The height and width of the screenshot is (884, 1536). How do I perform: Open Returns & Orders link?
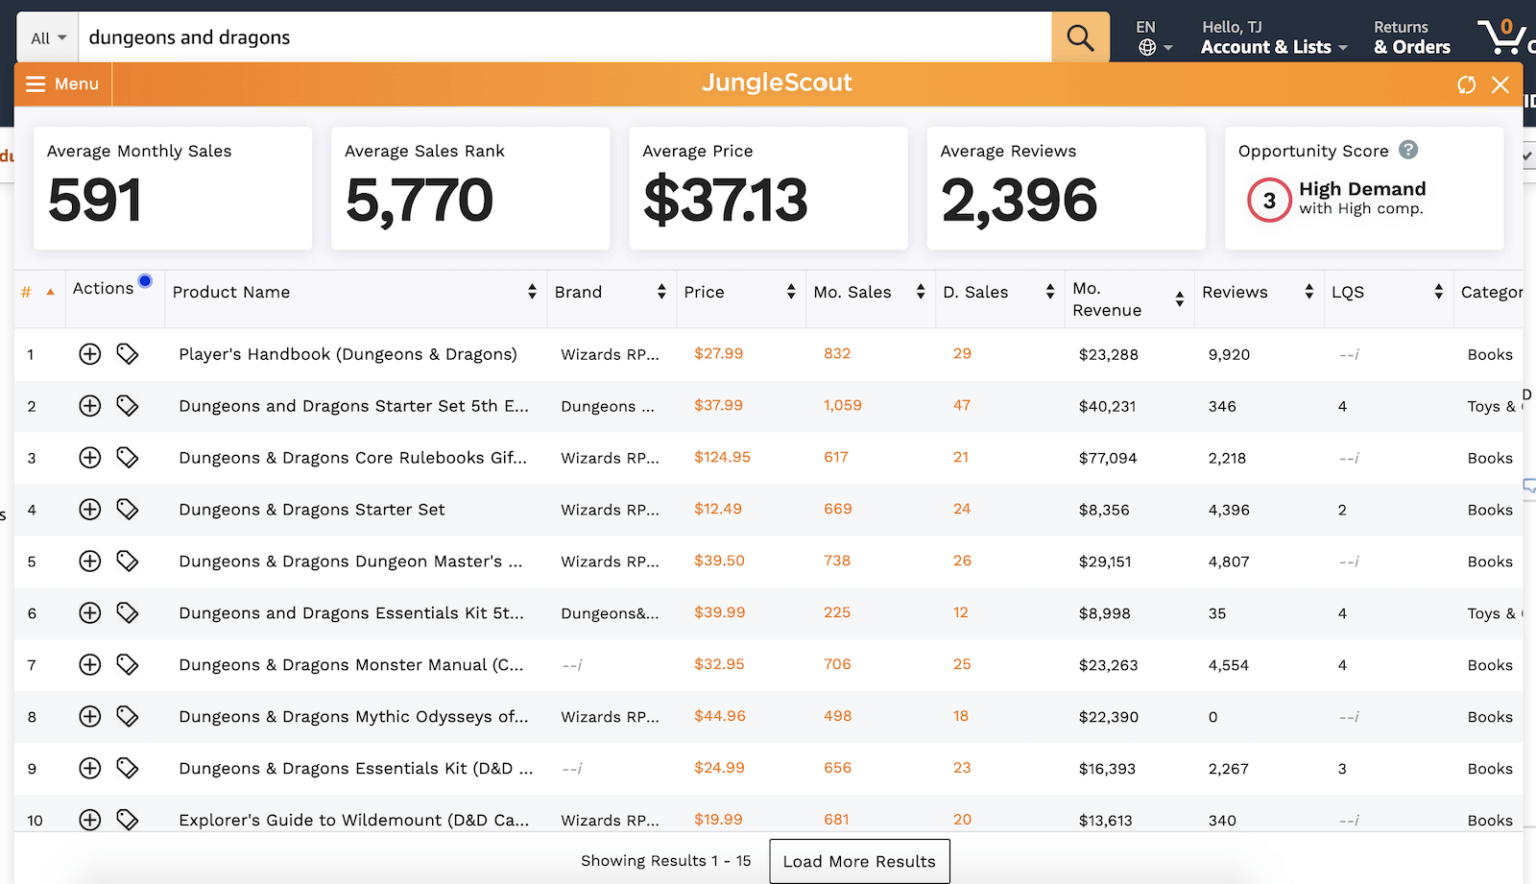(1412, 38)
